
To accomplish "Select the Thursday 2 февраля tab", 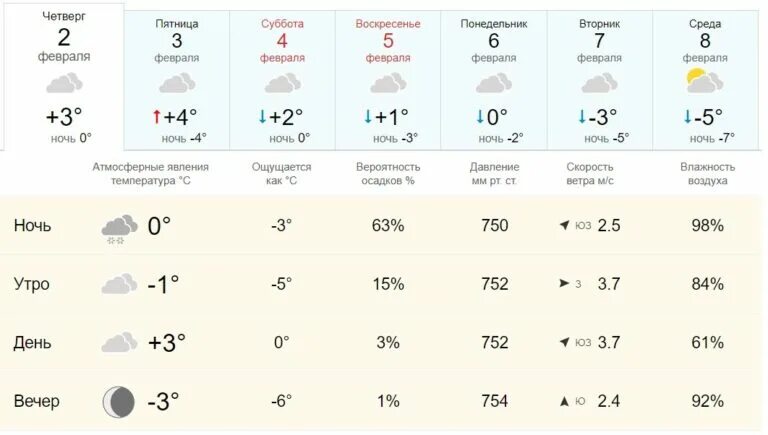I will (64, 77).
